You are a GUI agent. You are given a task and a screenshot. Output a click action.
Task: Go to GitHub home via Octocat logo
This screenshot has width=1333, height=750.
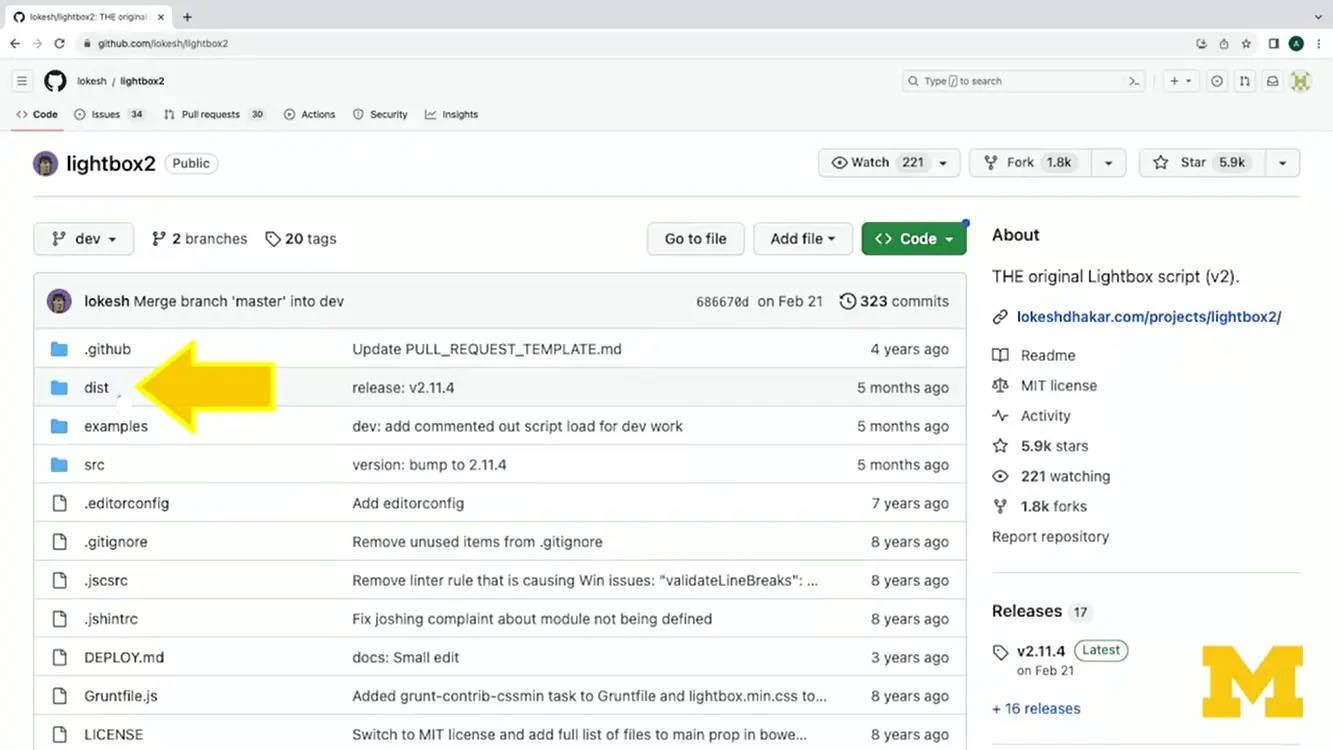(55, 81)
